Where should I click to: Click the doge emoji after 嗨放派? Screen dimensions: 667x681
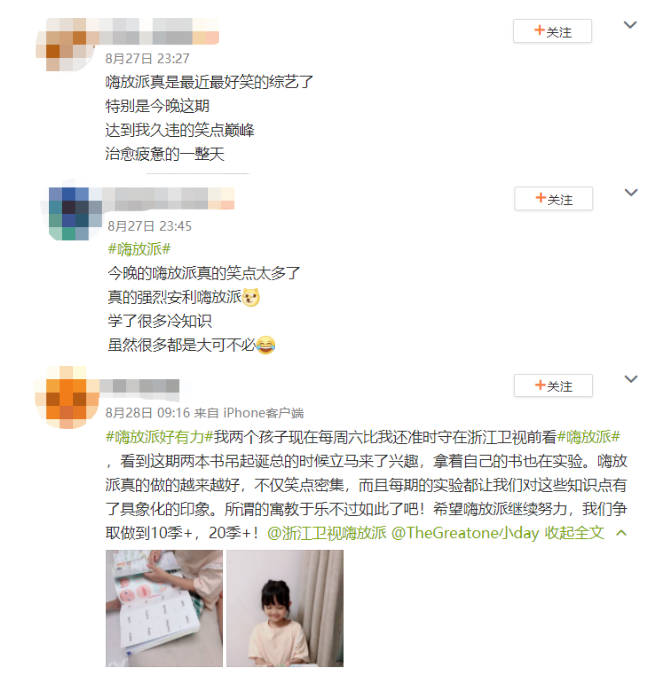pyautogui.click(x=251, y=298)
